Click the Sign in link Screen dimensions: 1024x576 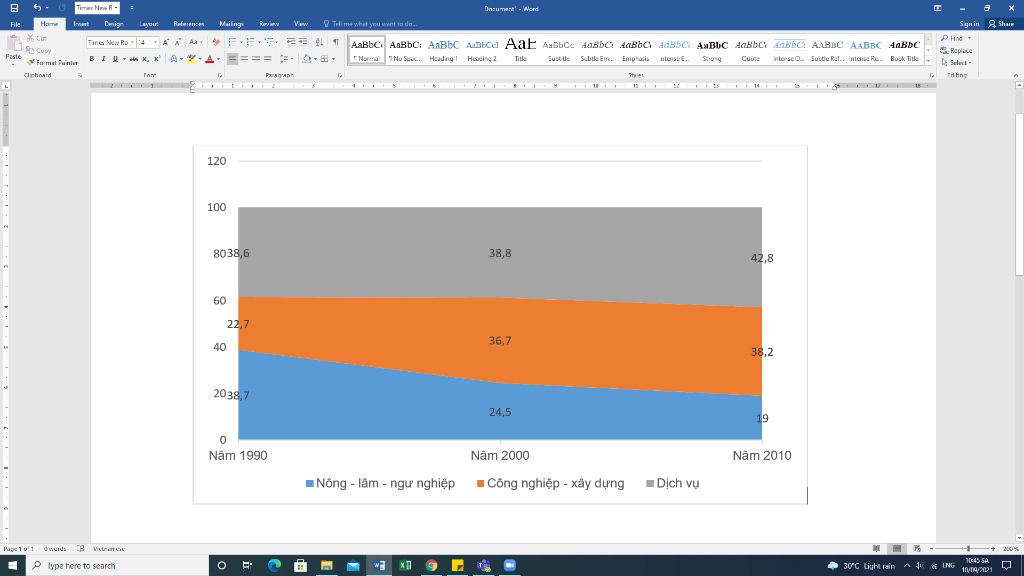pos(969,24)
